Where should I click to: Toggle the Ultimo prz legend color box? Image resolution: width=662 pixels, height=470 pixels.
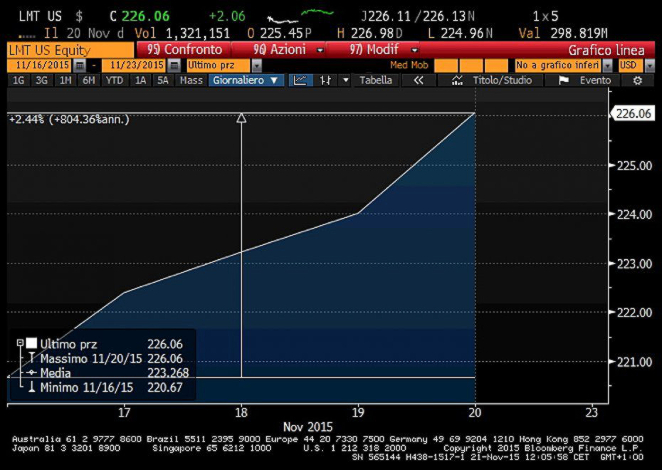pos(31,343)
